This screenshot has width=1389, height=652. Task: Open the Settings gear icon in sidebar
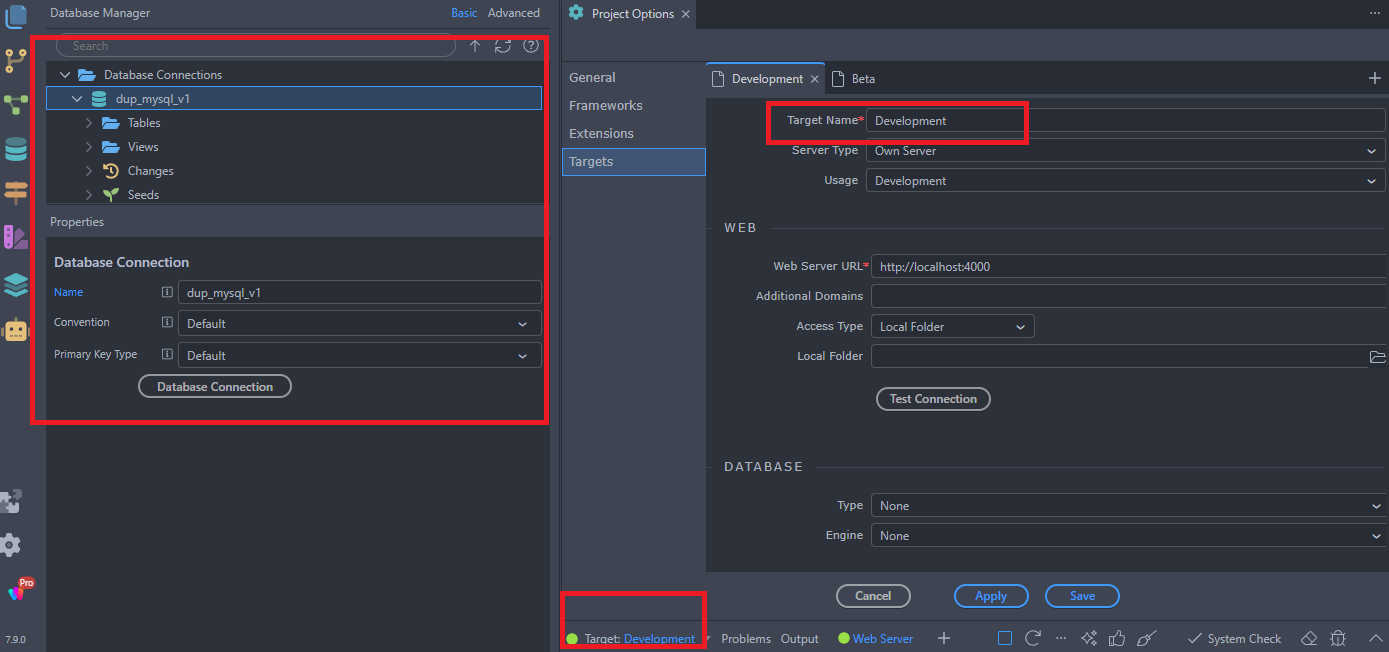tap(11, 545)
